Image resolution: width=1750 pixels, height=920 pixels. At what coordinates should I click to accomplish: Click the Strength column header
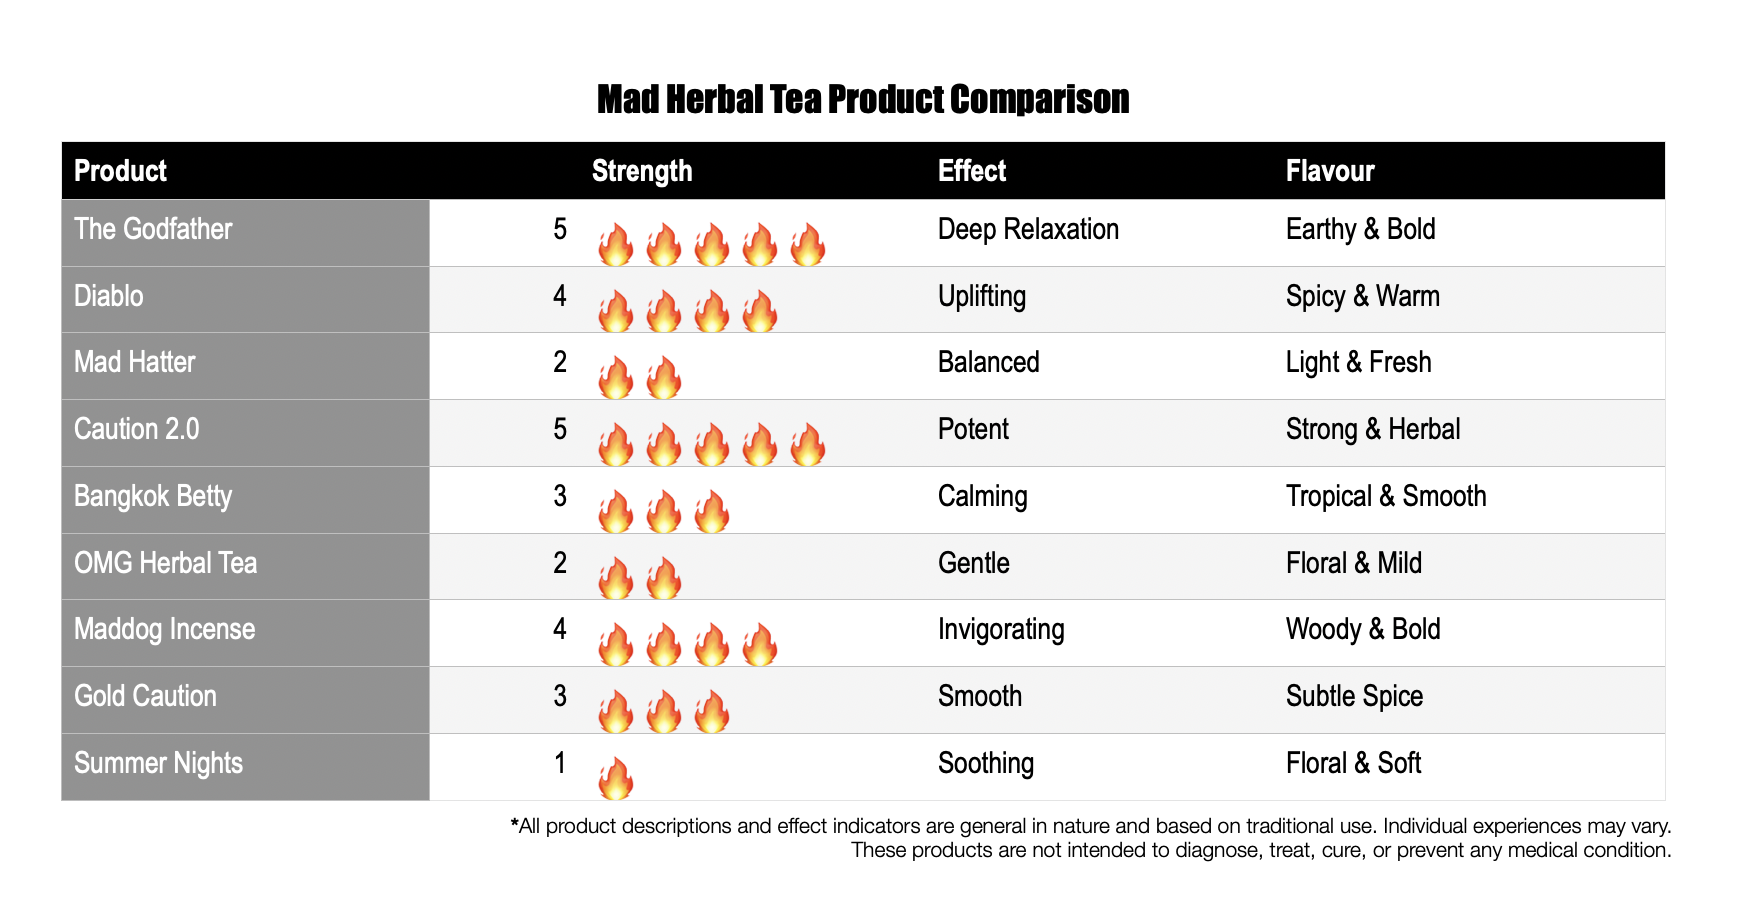[642, 171]
